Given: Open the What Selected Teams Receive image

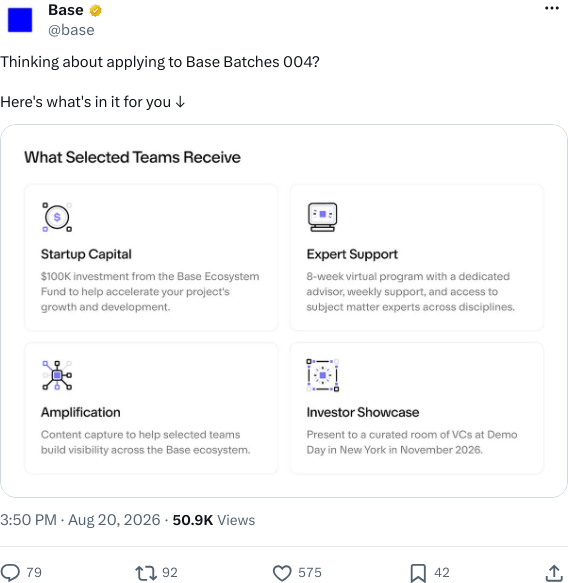Looking at the screenshot, I should tap(284, 311).
